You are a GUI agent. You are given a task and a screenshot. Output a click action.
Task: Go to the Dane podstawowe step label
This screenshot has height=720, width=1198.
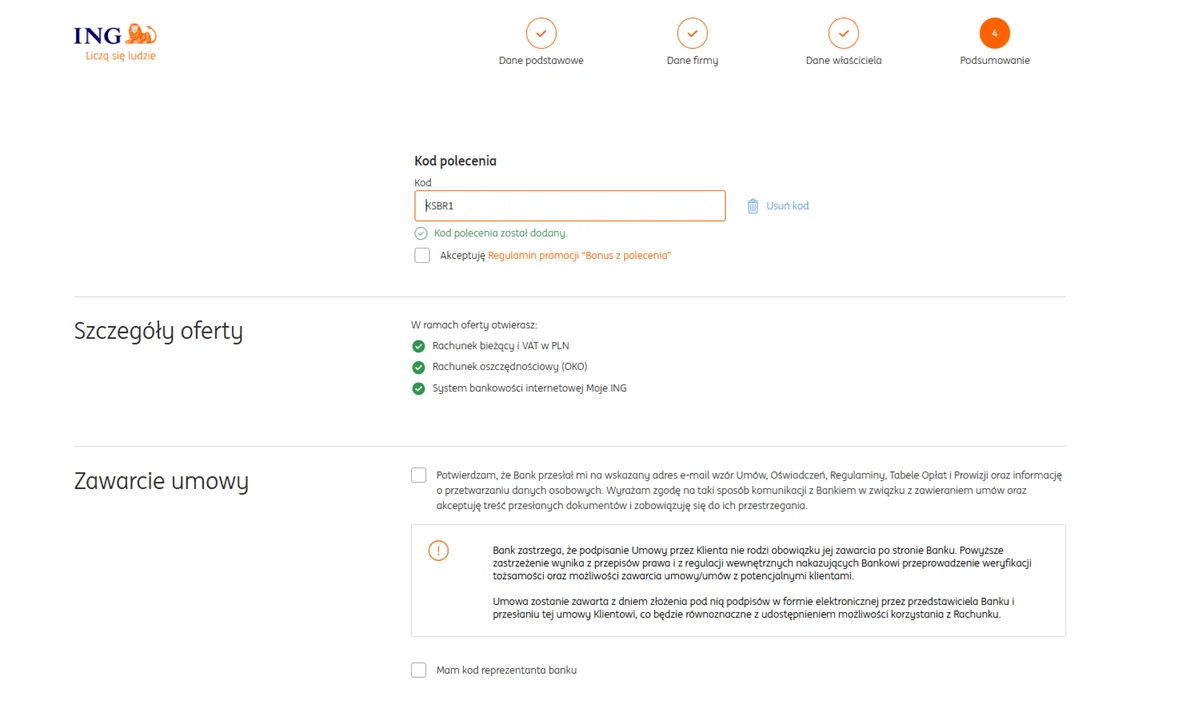[541, 60]
